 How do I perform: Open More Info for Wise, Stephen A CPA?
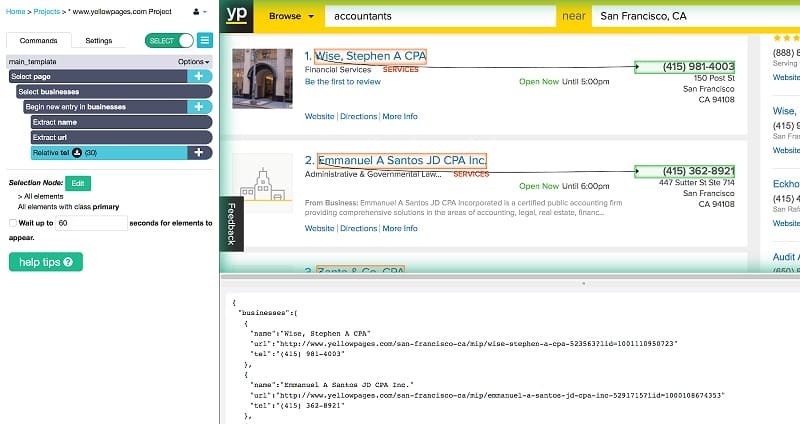click(400, 116)
